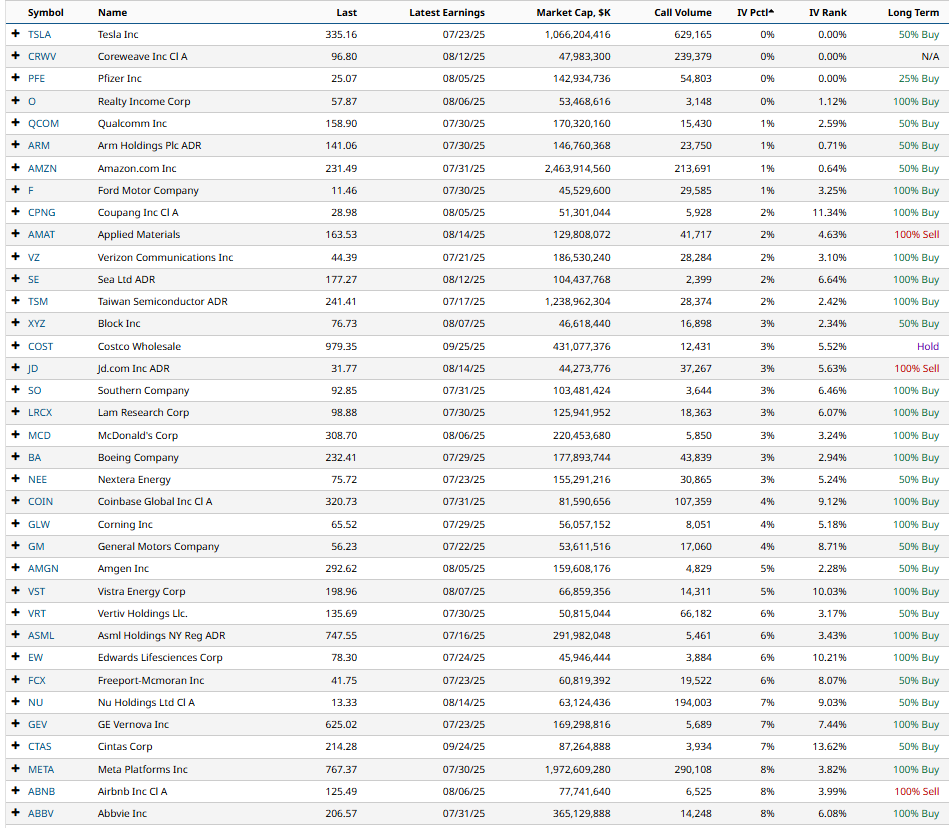
Task: Expand the TSLA row plus icon
Action: point(16,34)
